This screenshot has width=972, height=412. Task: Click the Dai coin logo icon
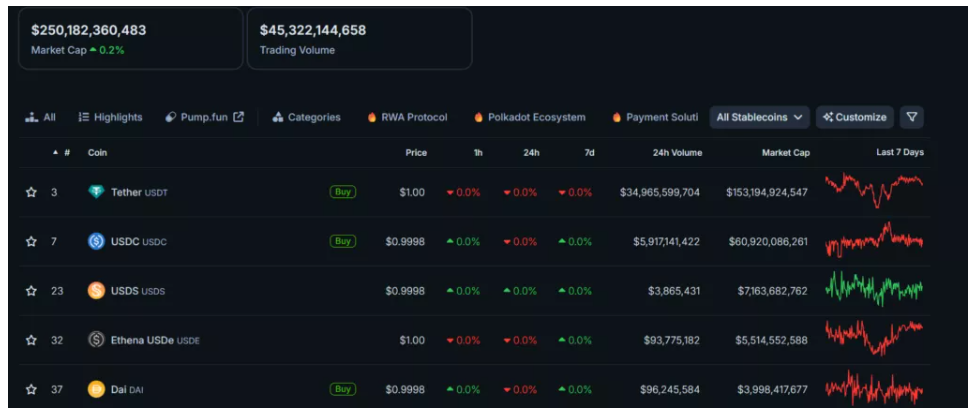(96, 389)
